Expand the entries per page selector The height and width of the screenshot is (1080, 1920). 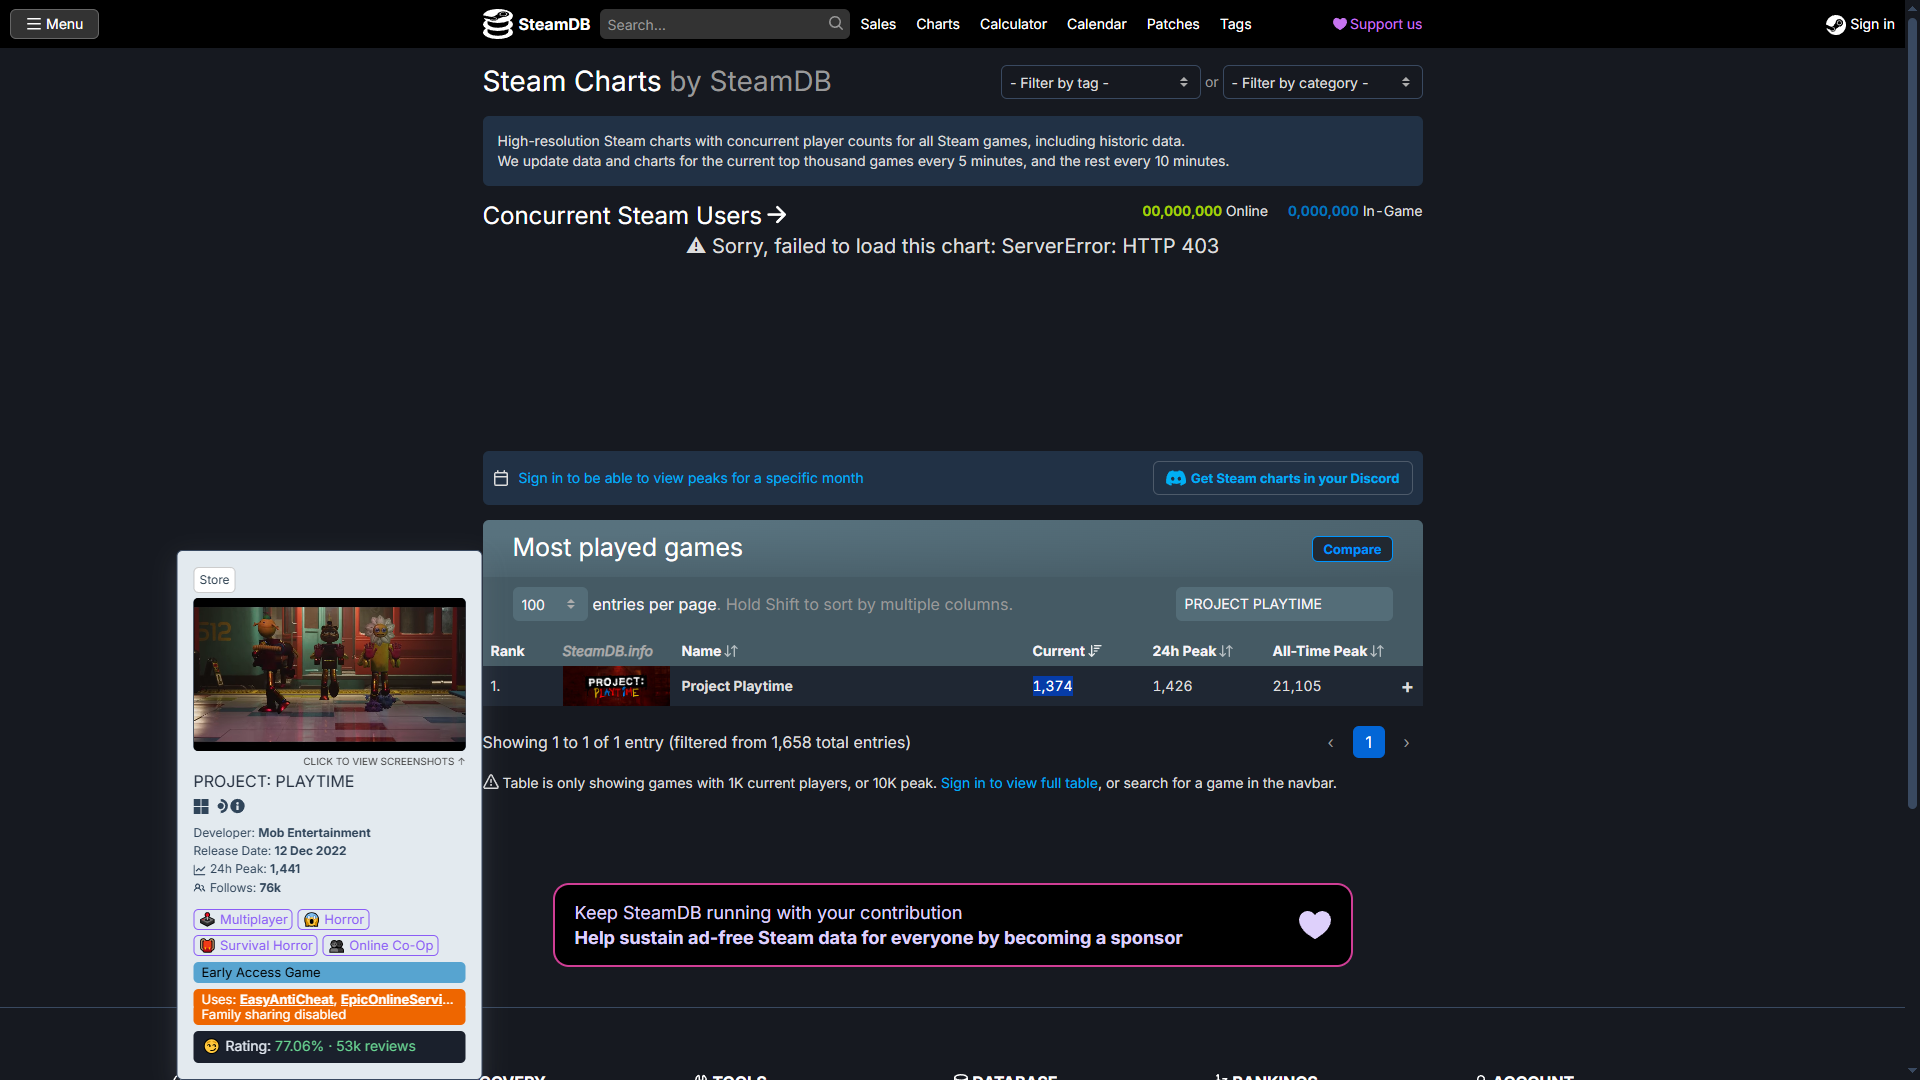(x=549, y=605)
